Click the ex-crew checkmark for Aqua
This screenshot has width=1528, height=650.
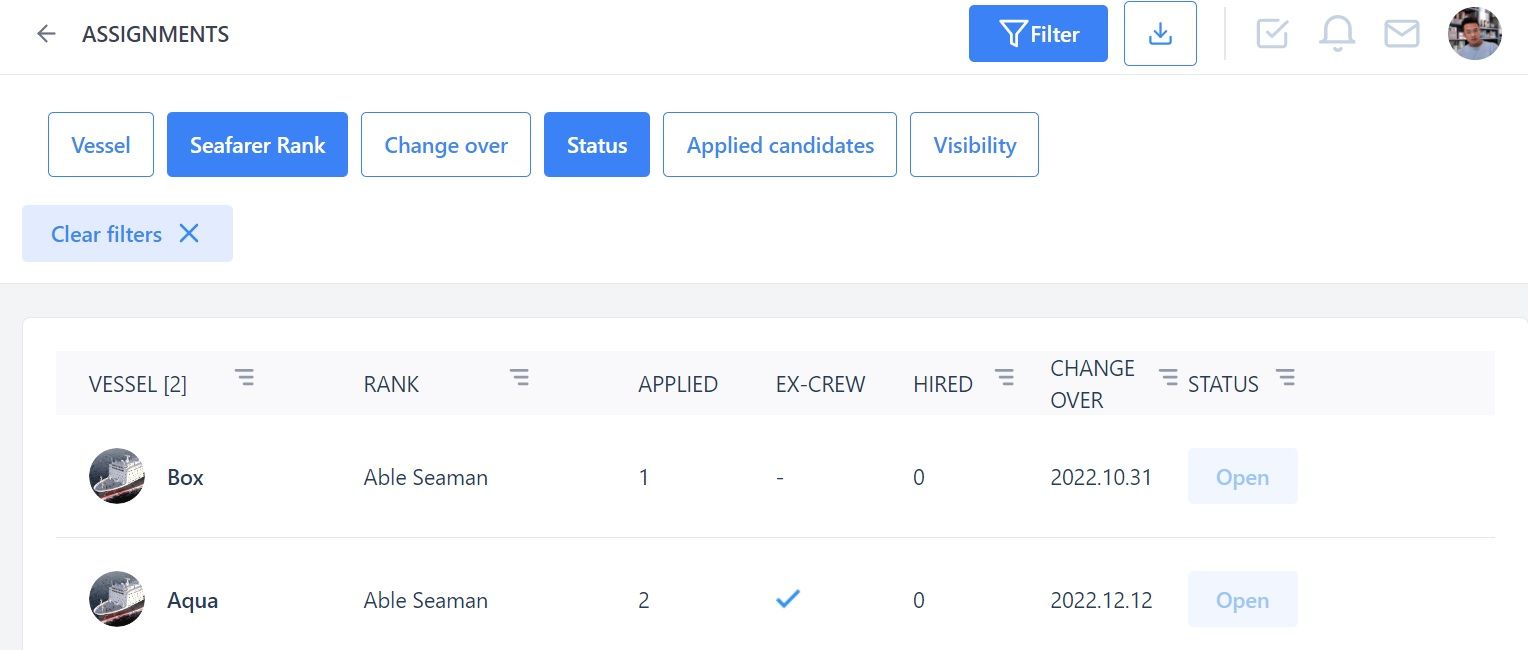coord(788,599)
